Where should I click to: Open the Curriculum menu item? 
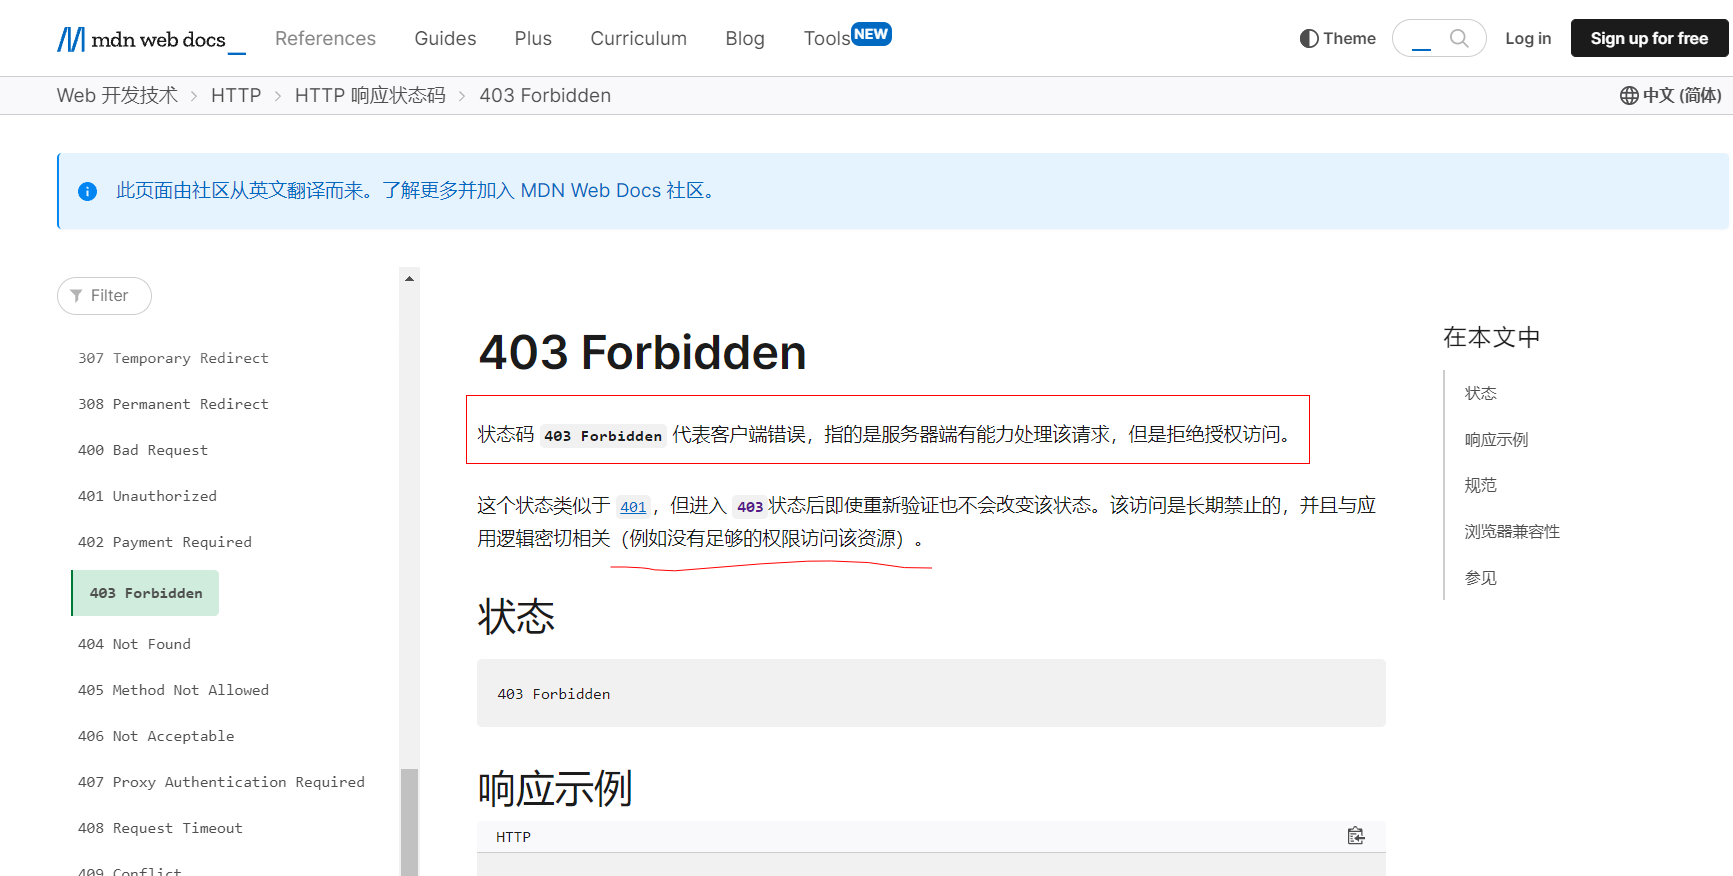point(638,38)
